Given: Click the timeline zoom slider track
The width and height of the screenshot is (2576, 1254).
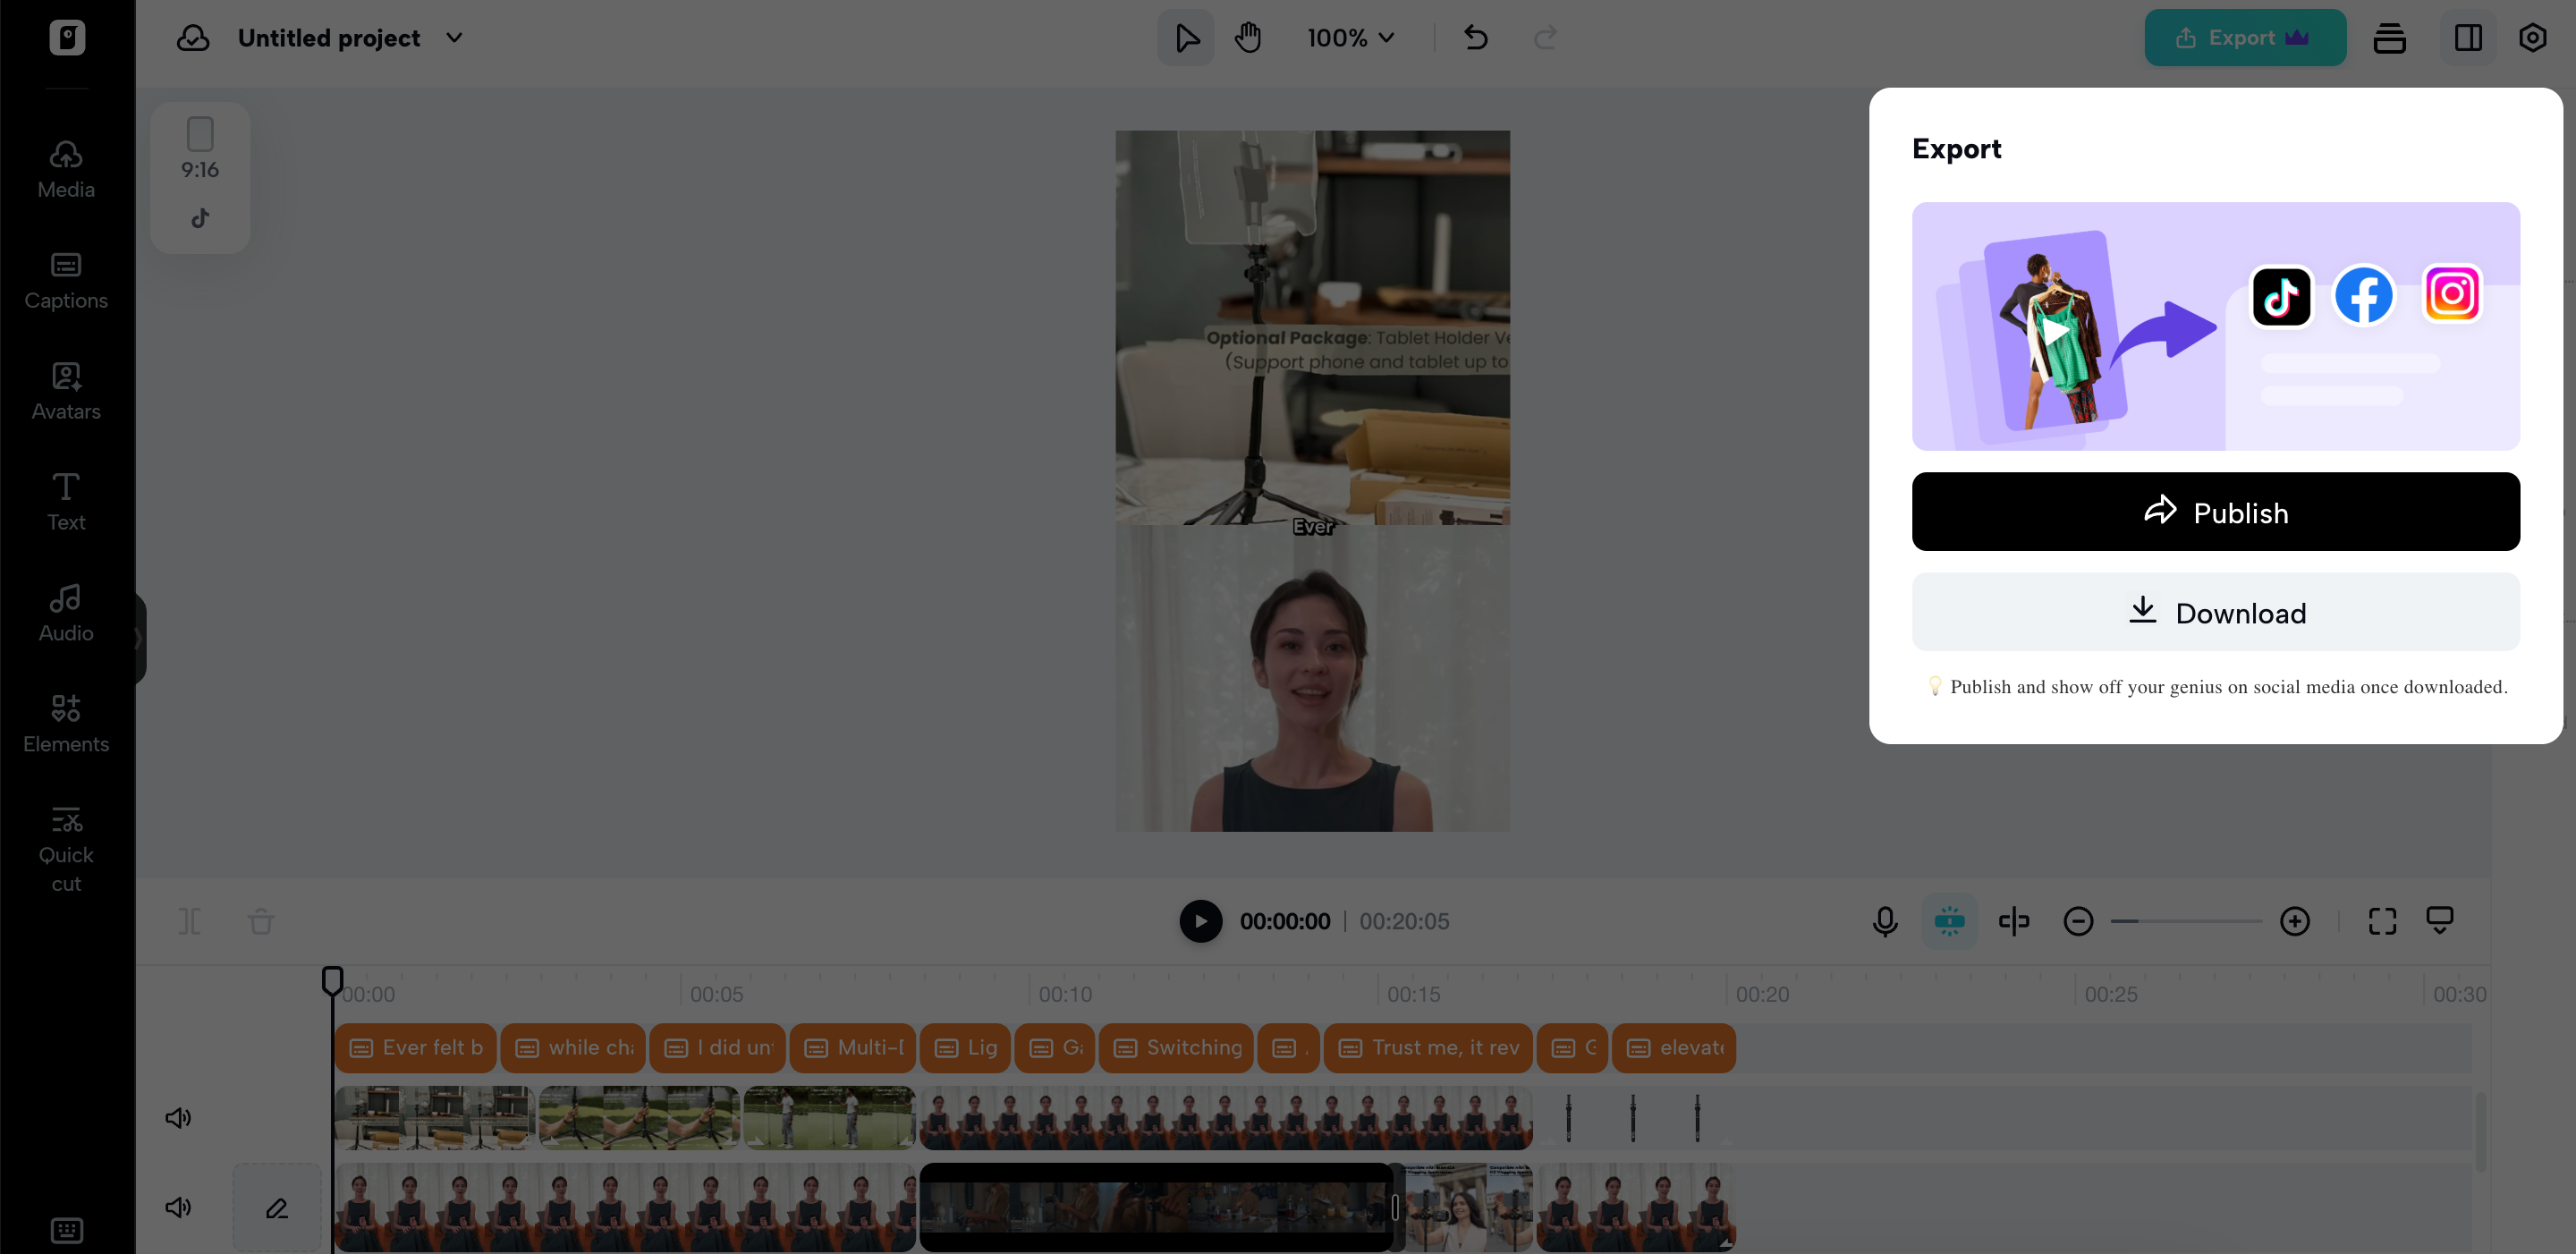Looking at the screenshot, I should tap(2186, 921).
